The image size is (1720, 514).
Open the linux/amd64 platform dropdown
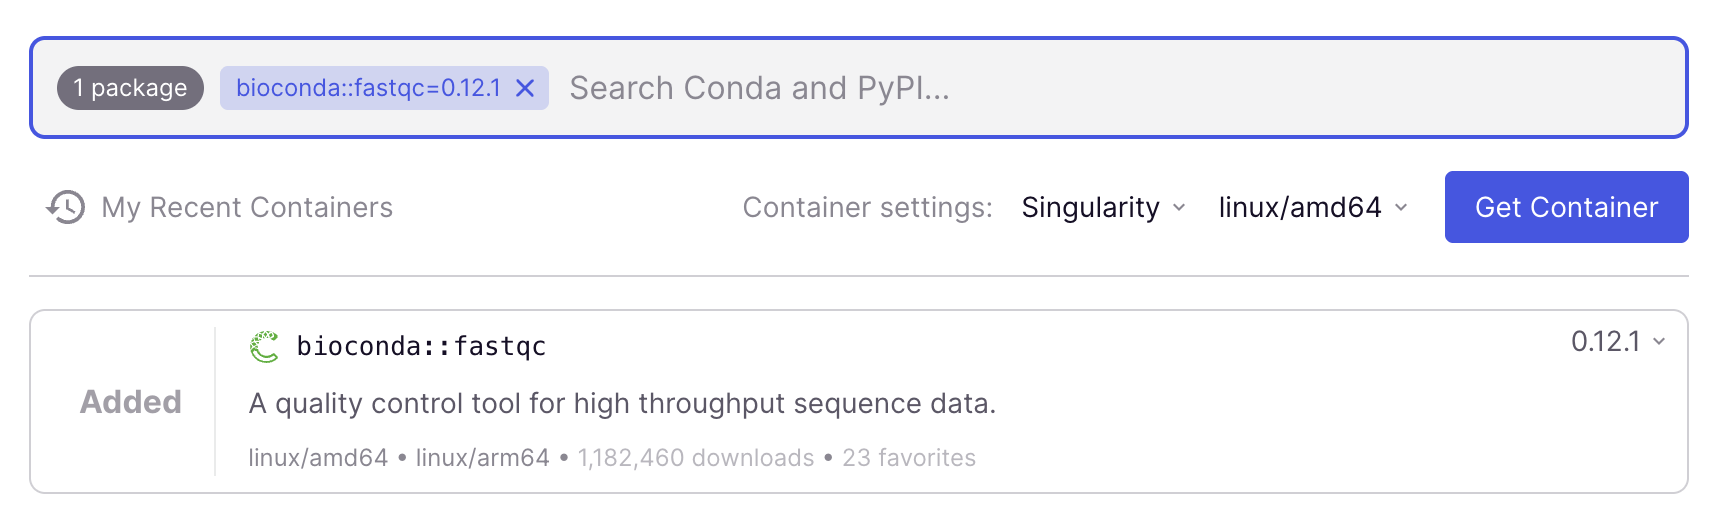(1300, 207)
